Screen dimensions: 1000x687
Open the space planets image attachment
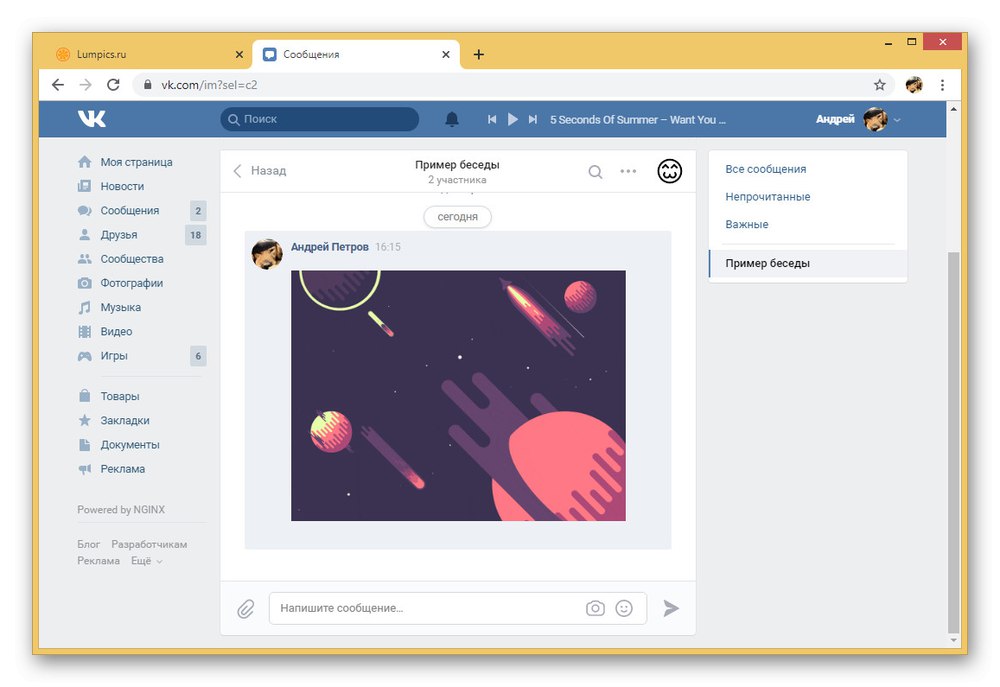point(458,395)
